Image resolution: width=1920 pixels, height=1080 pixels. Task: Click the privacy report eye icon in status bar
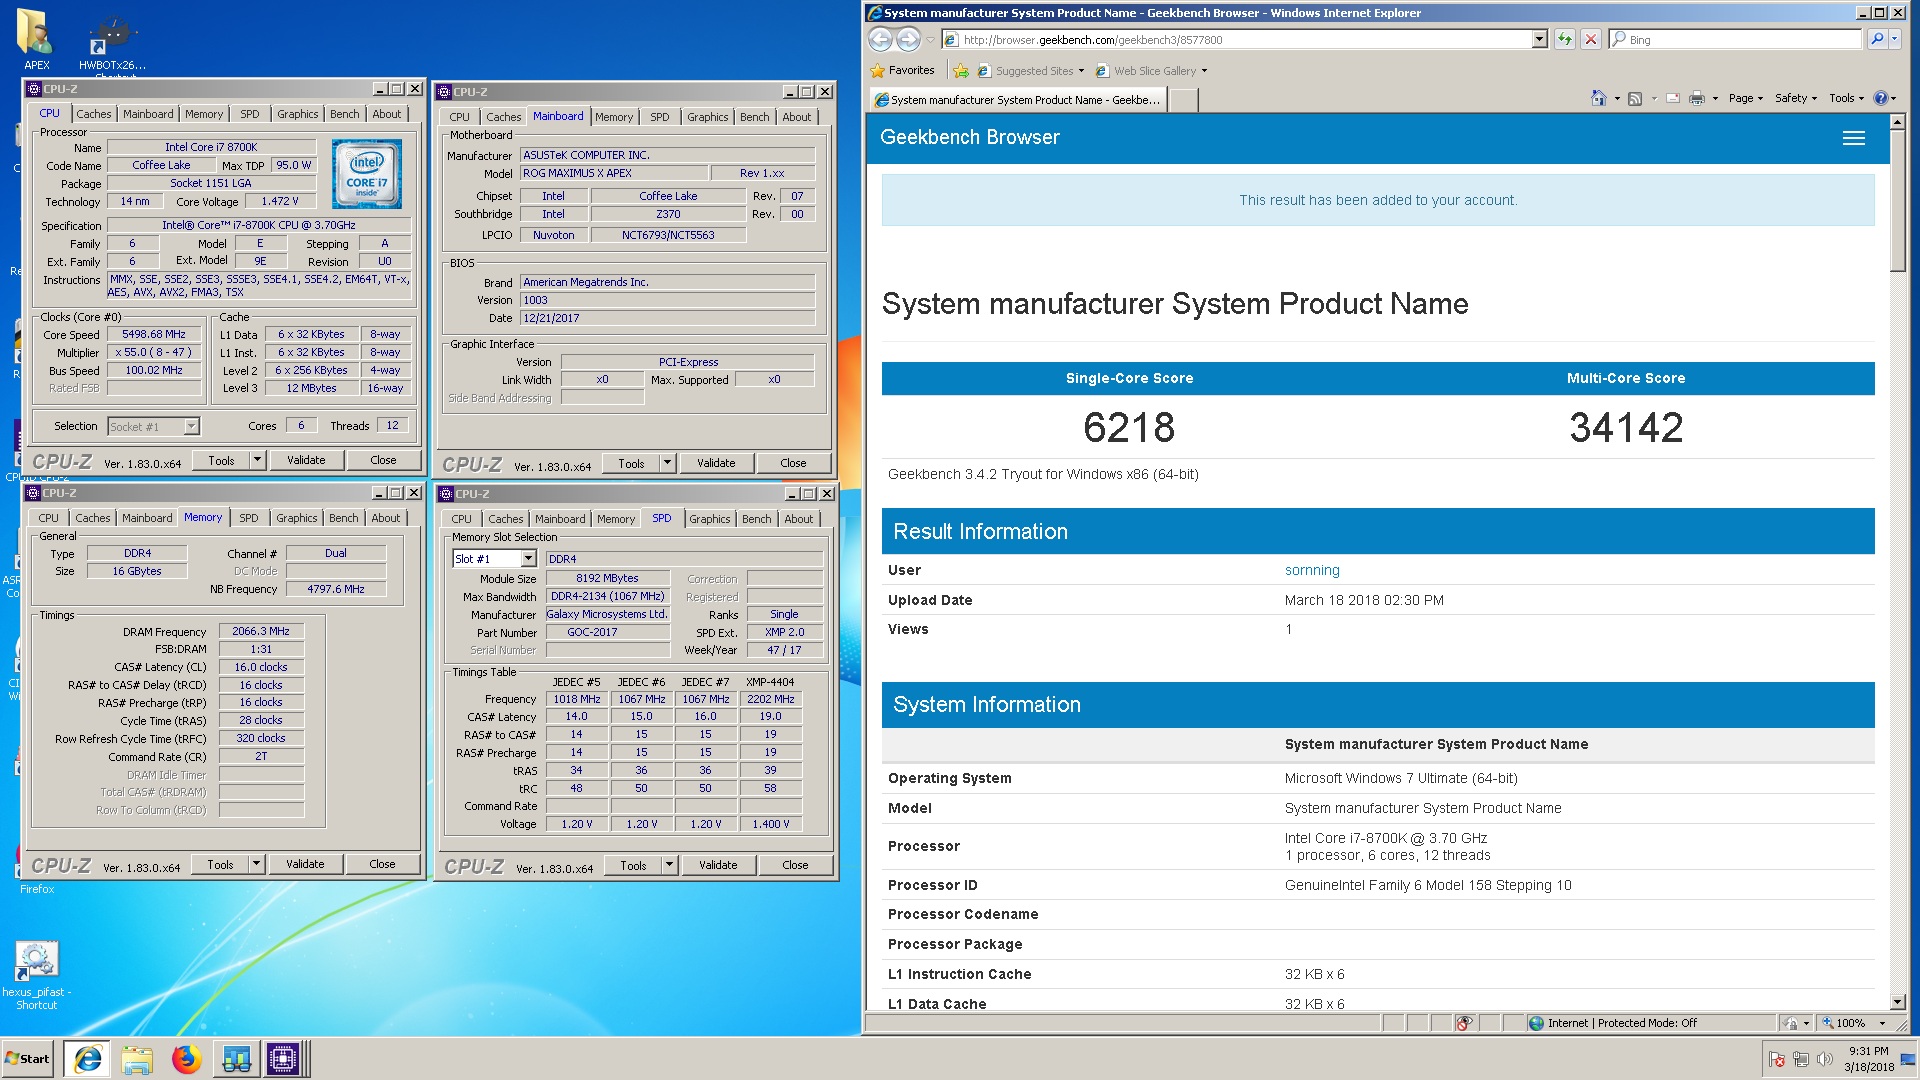[1464, 1023]
